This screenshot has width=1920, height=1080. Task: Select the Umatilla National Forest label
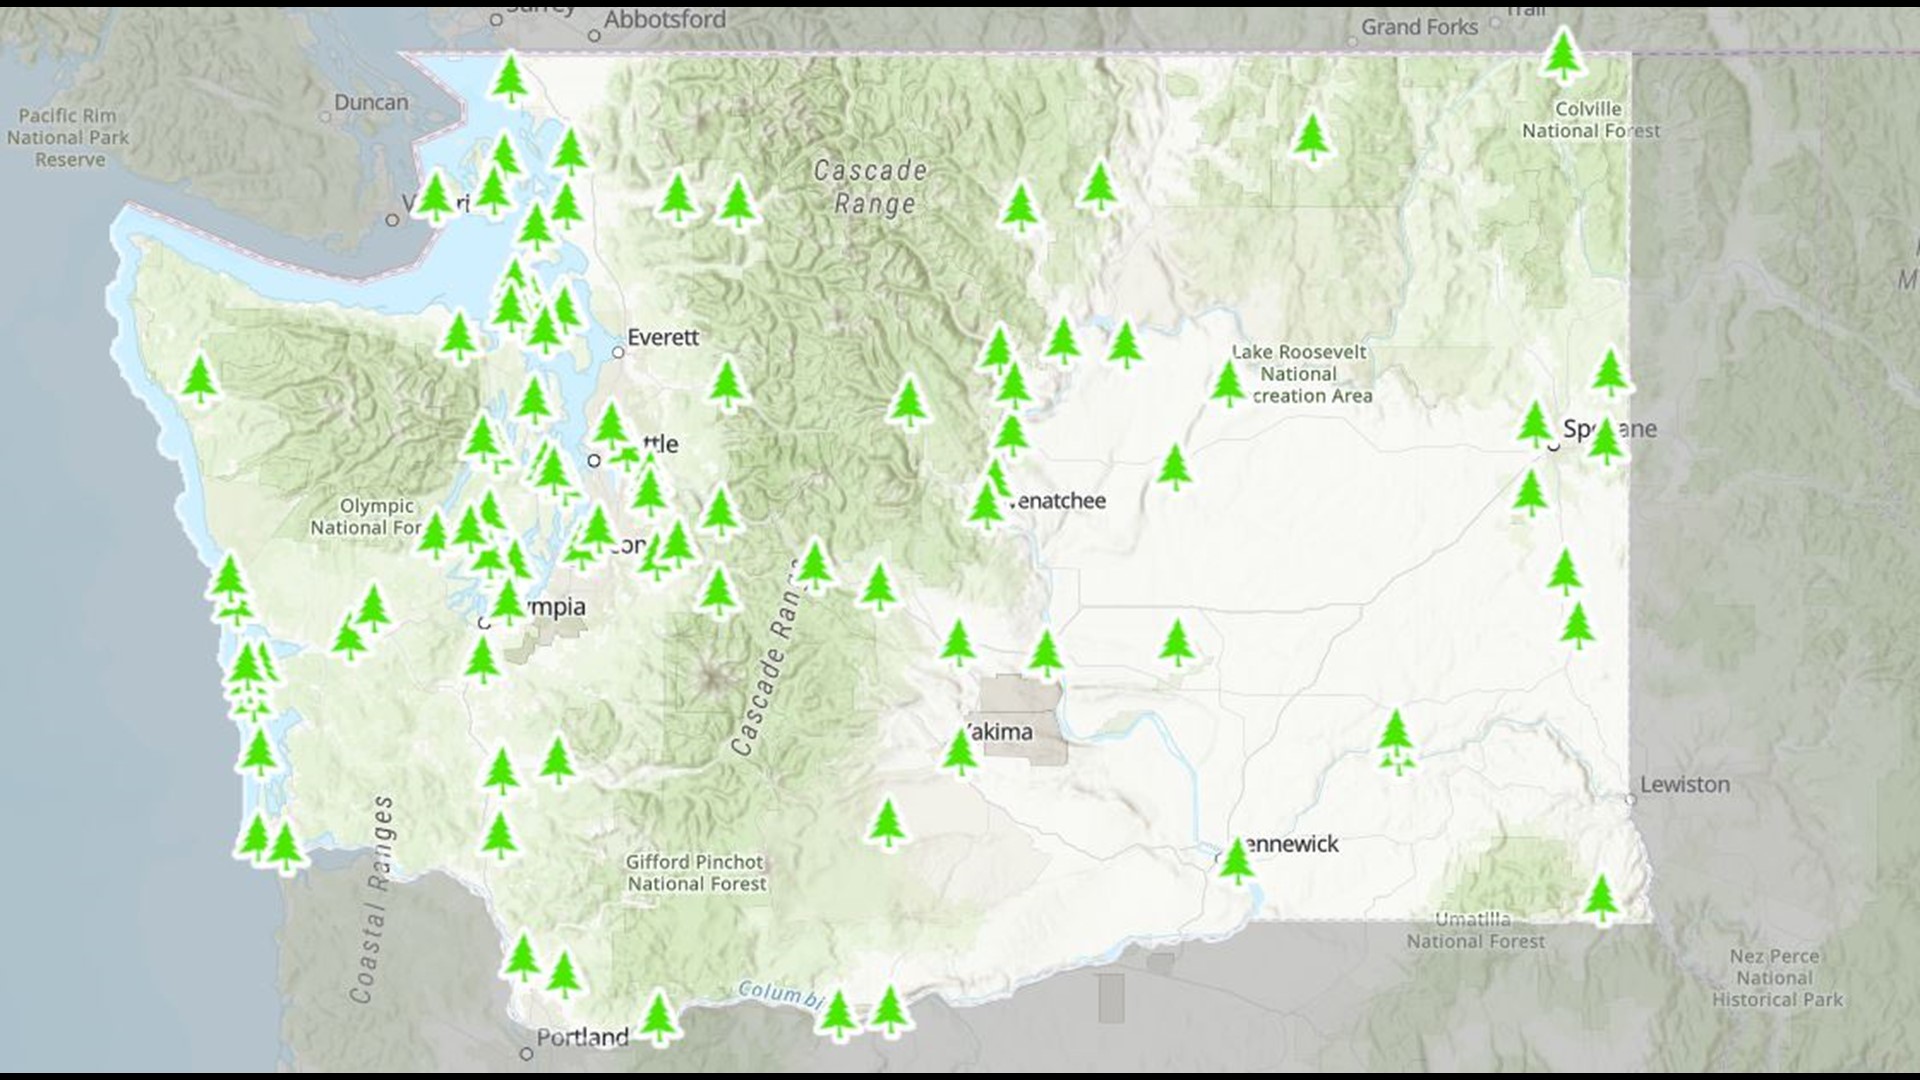[x=1475, y=930]
